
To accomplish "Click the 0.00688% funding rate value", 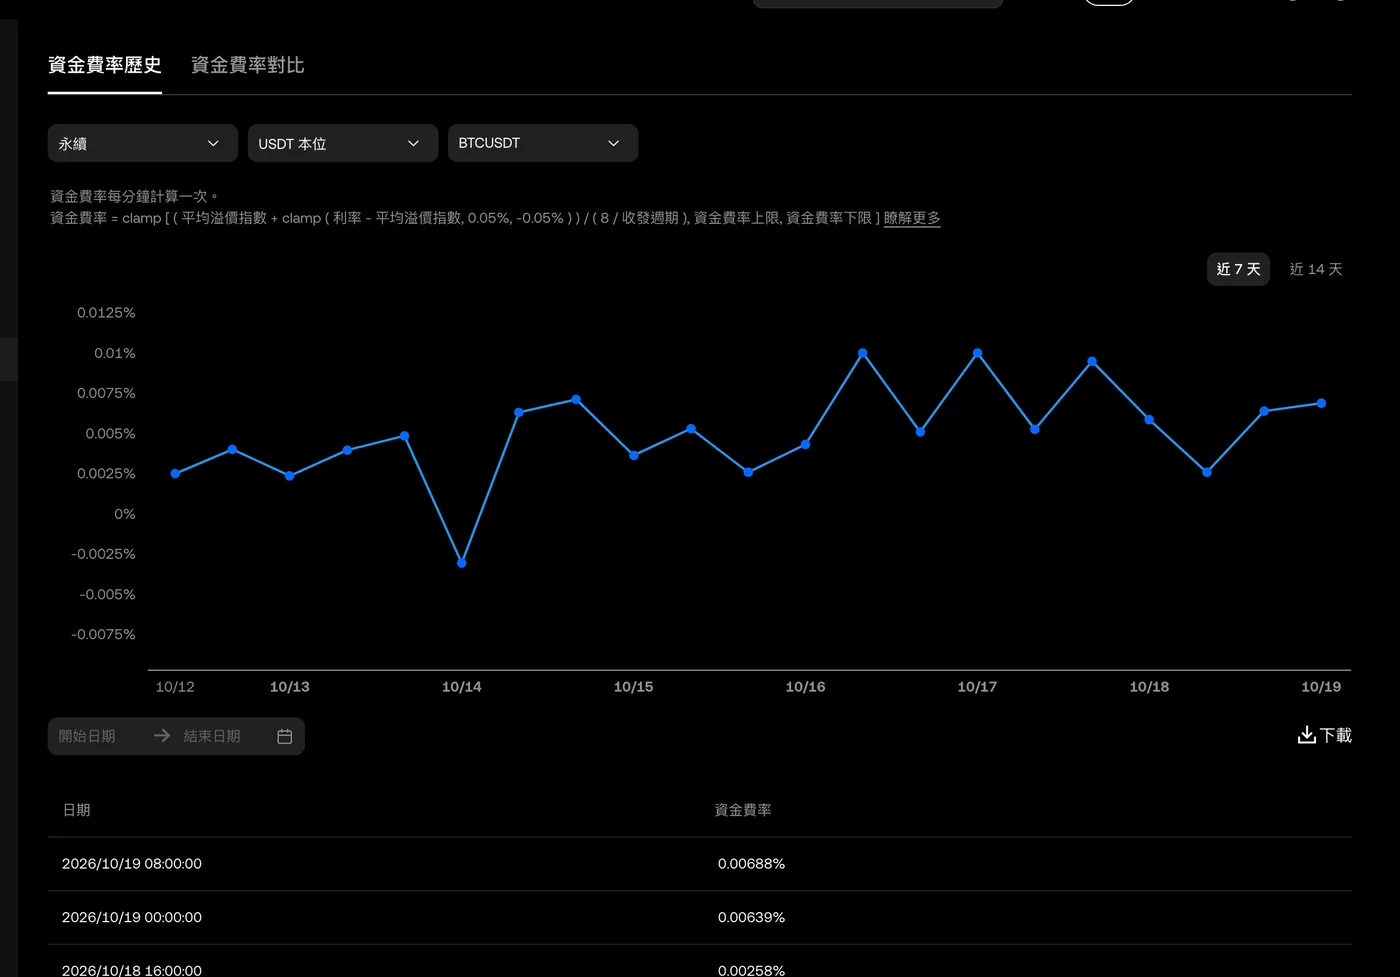I will pyautogui.click(x=751, y=864).
